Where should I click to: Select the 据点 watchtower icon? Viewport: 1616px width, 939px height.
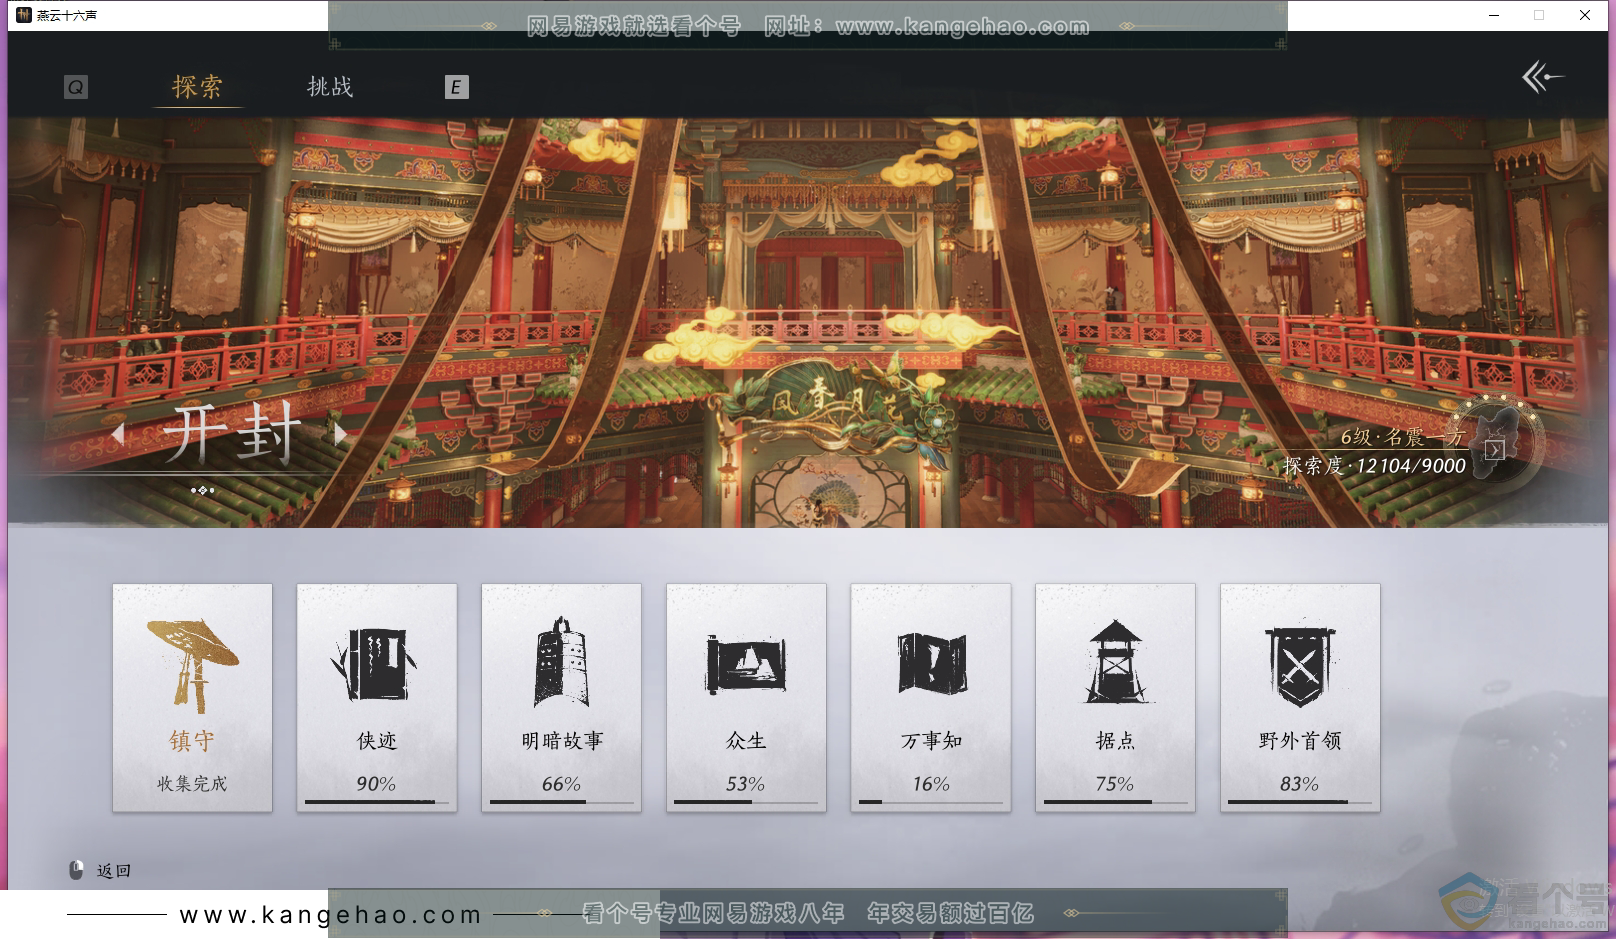(1115, 662)
